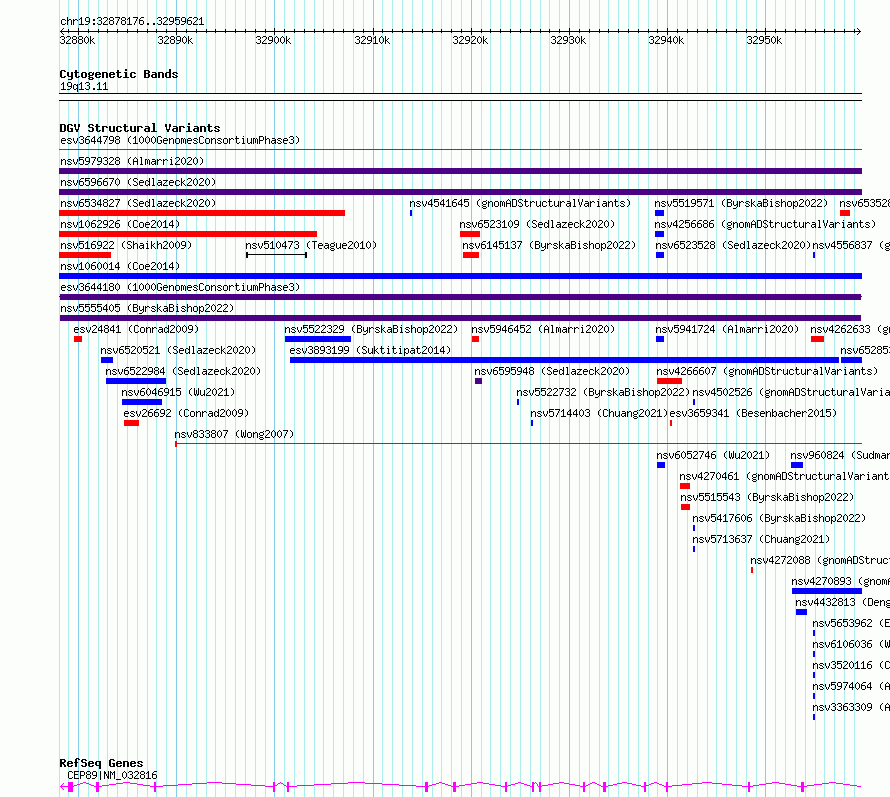Click nsv6145137 (ByrskaBishop2022) label
This screenshot has height=797, width=890.
pos(549,245)
